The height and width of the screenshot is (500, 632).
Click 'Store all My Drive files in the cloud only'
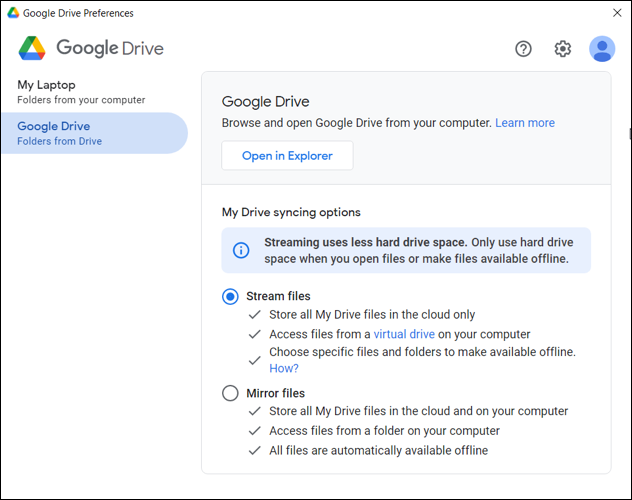[372, 314]
